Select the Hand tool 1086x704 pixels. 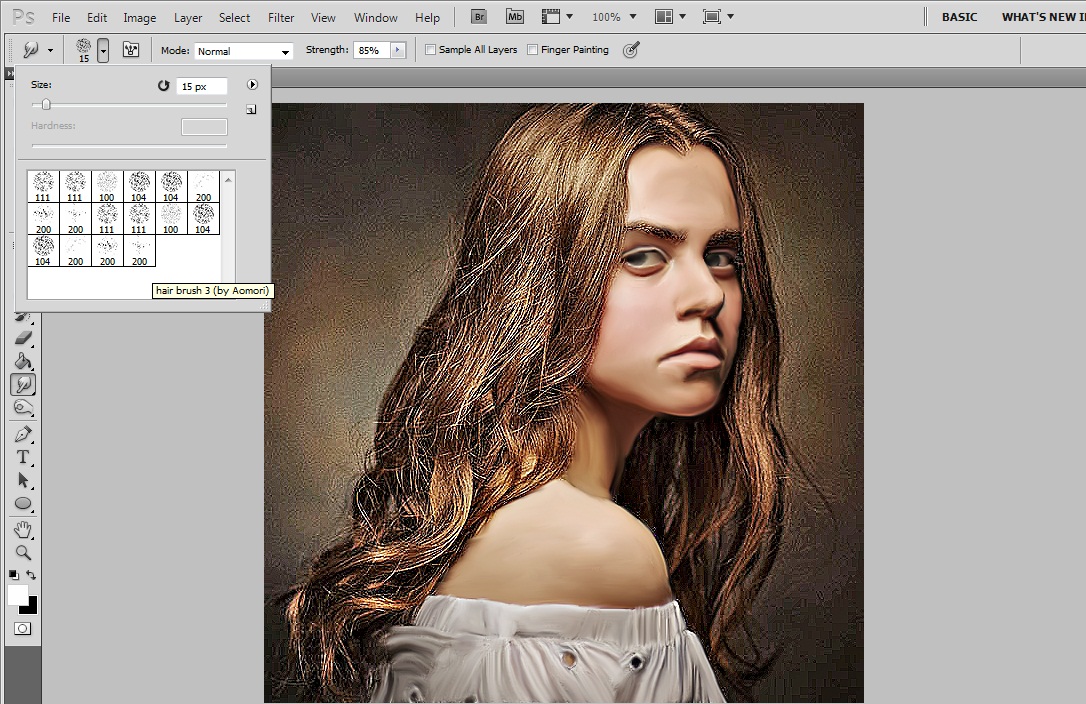(23, 529)
